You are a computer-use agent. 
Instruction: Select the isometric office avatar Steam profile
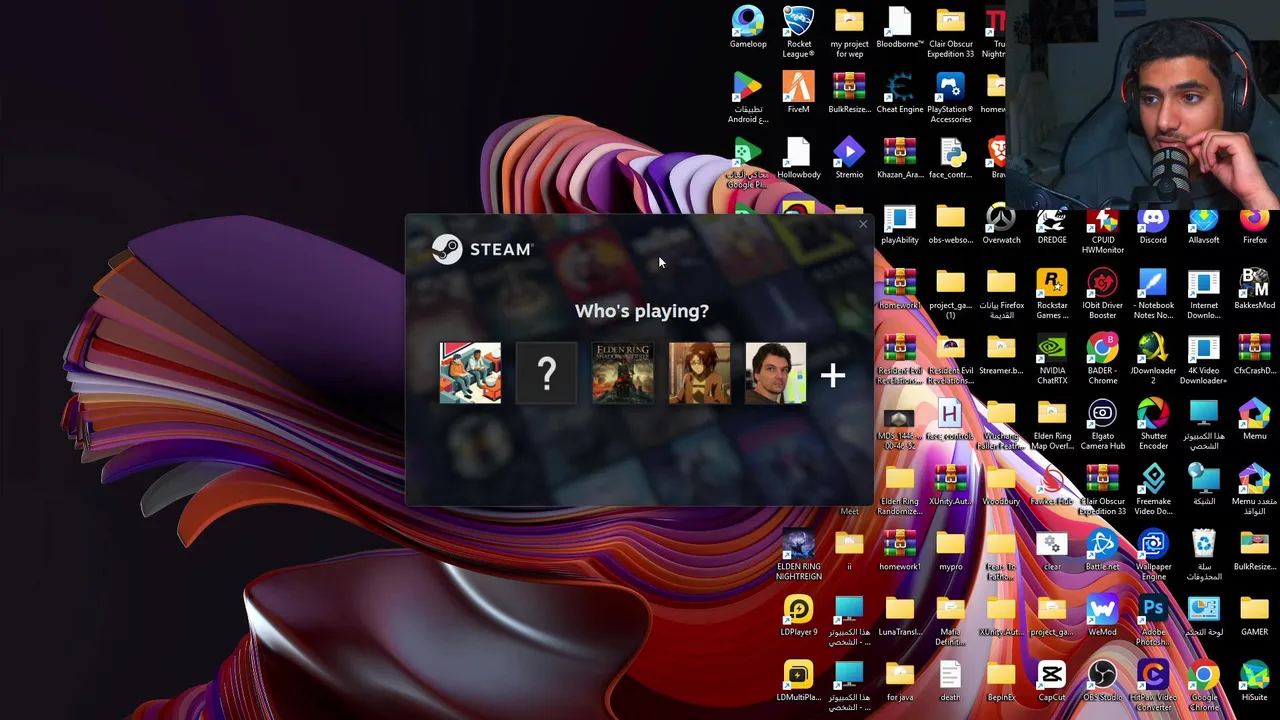tap(470, 373)
